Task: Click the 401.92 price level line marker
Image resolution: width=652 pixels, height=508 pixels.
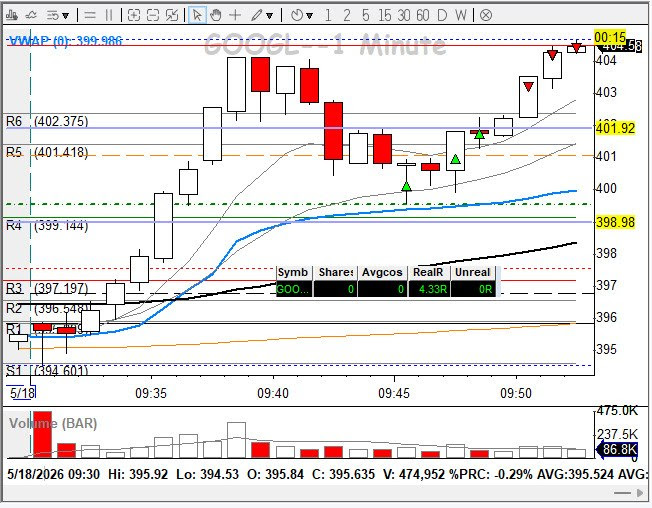Action: click(615, 128)
